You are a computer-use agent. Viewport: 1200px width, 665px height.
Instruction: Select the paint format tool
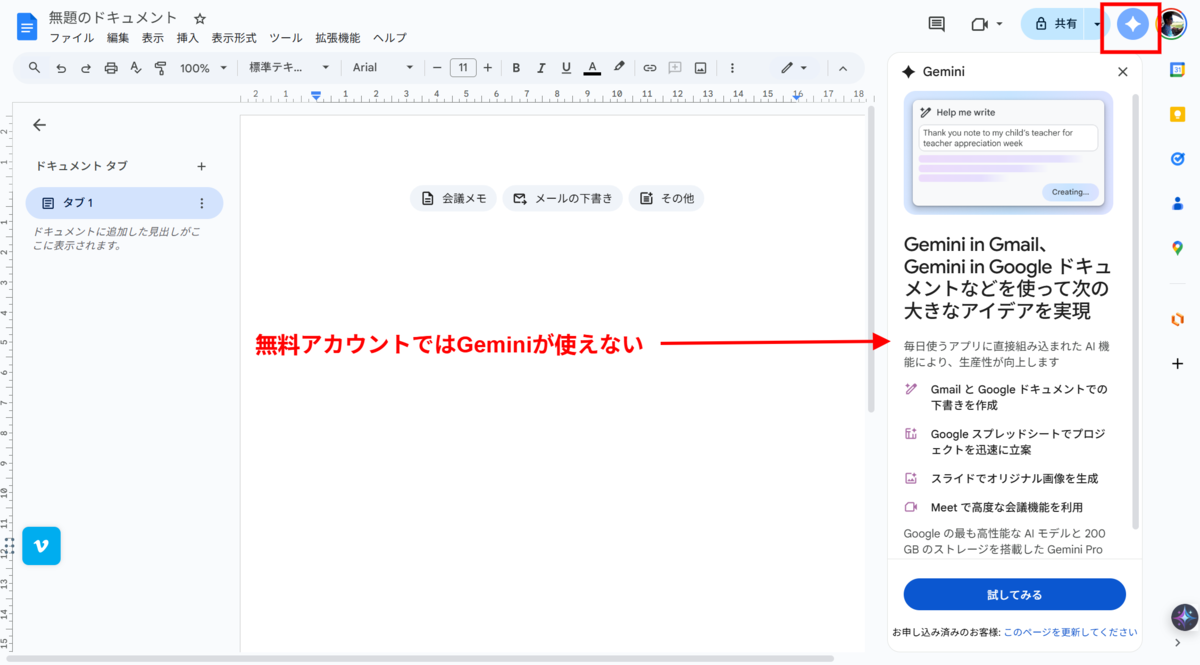(161, 68)
